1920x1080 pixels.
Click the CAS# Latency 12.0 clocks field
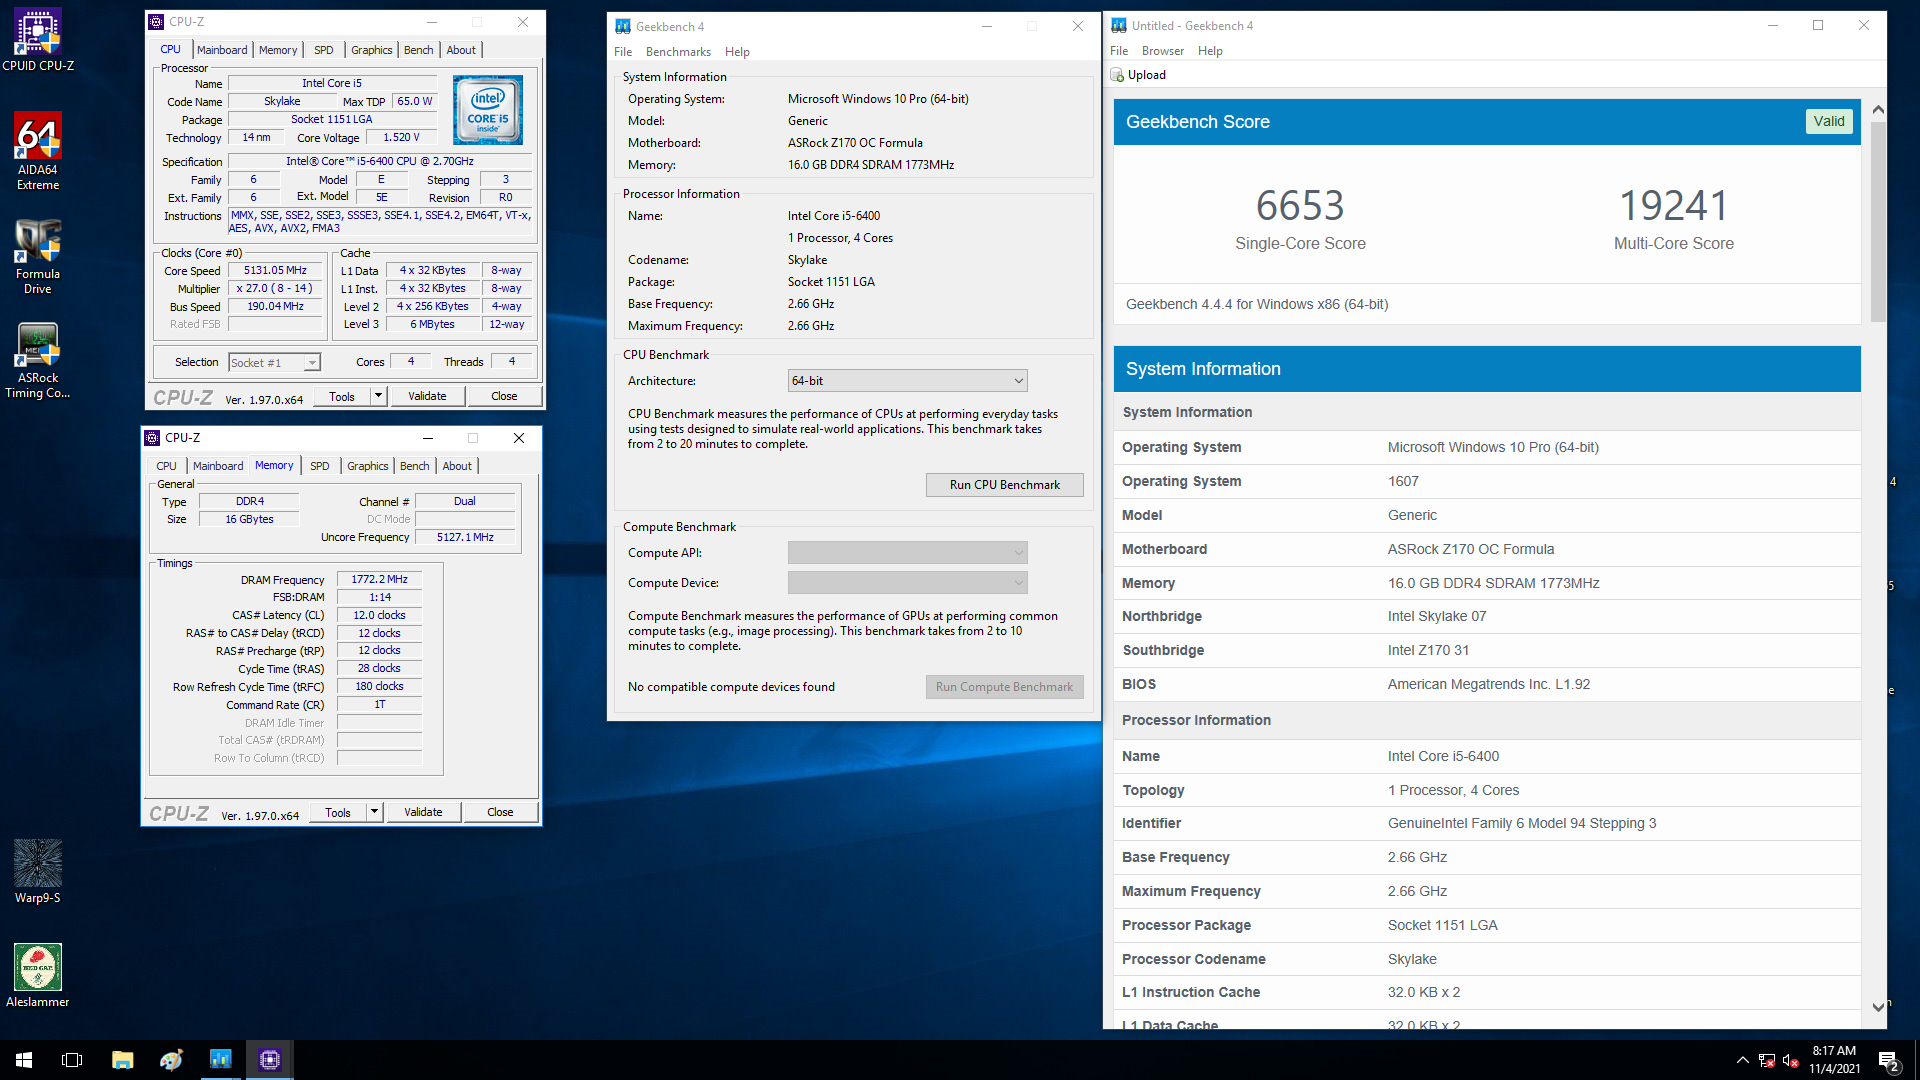pyautogui.click(x=380, y=616)
